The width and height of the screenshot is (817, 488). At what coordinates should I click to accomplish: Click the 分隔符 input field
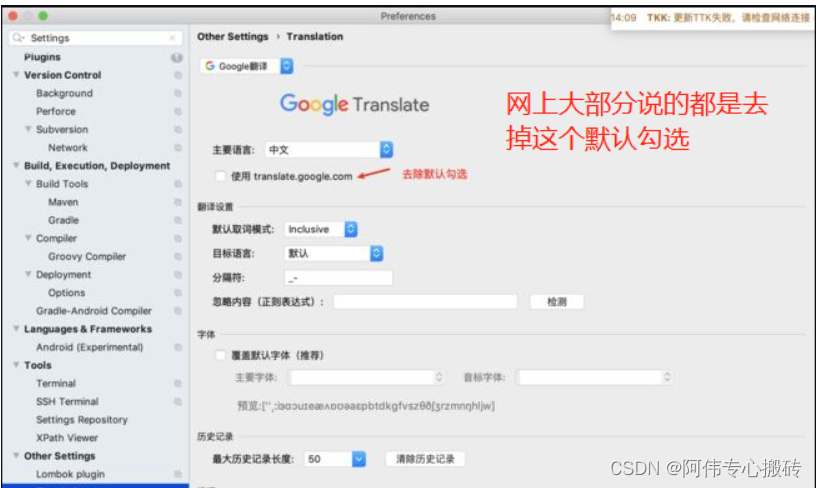tap(339, 278)
